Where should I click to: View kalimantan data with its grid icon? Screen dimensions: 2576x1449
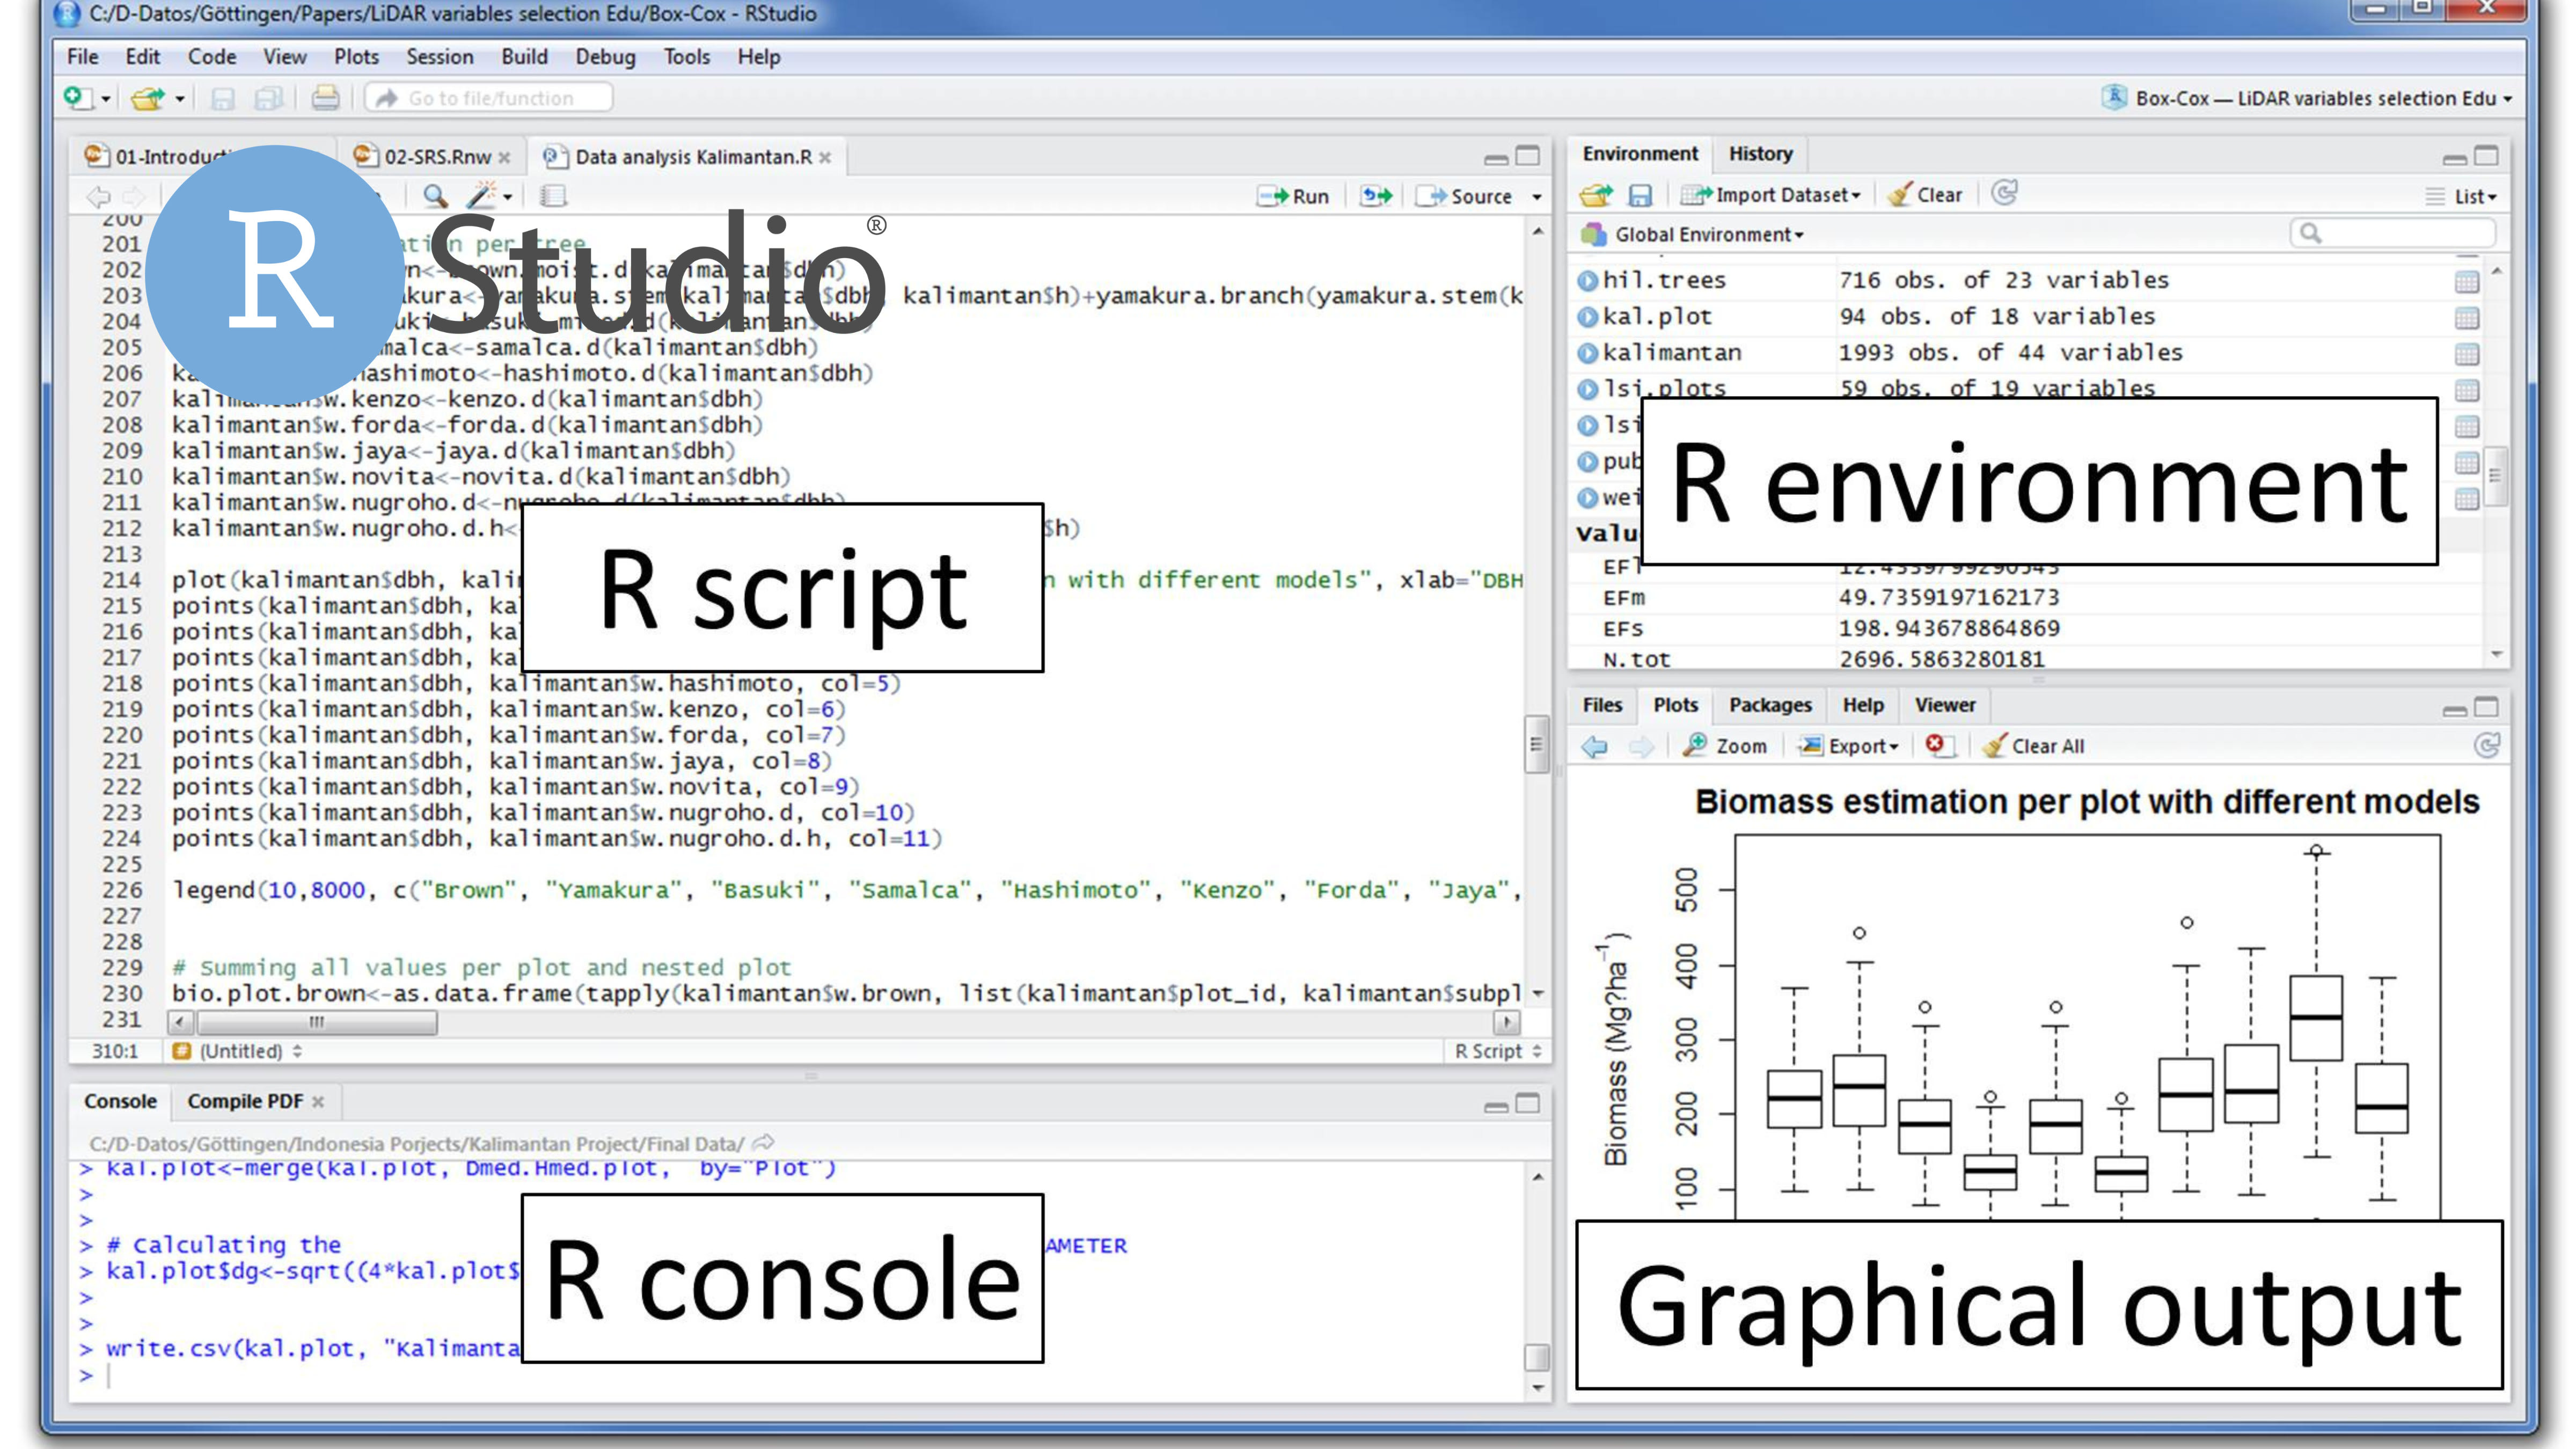pos(2466,354)
